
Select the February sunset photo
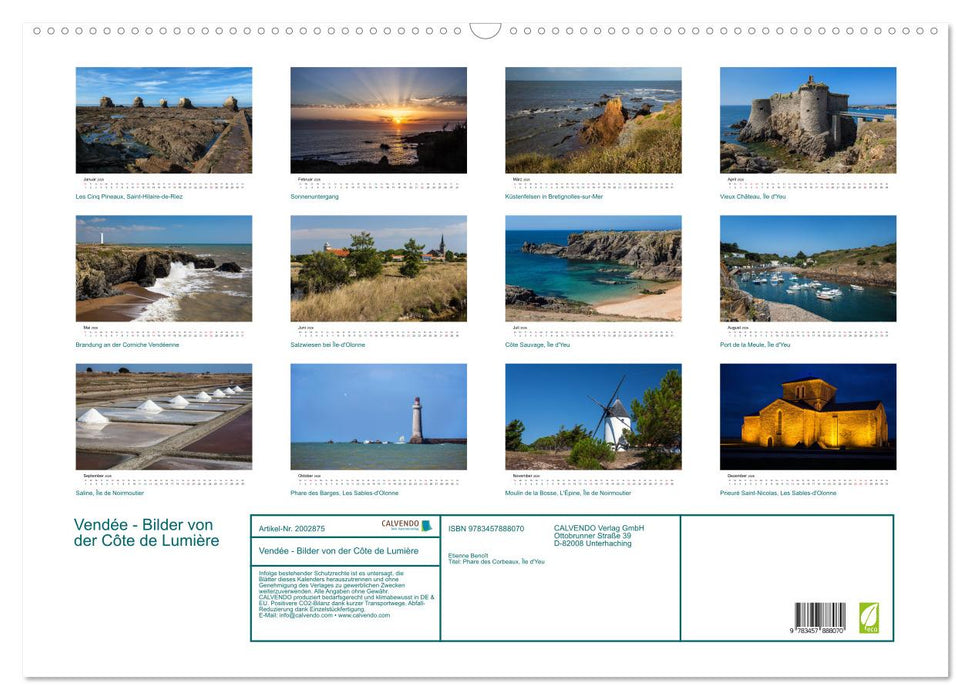[x=378, y=120]
